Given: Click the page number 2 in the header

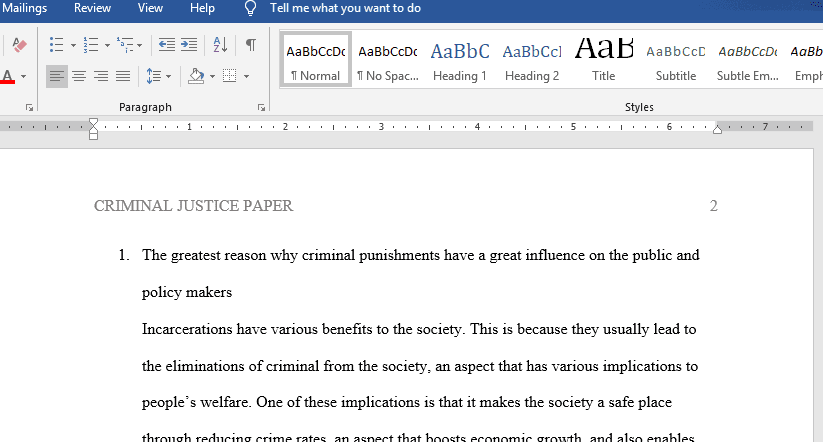Looking at the screenshot, I should 713,206.
